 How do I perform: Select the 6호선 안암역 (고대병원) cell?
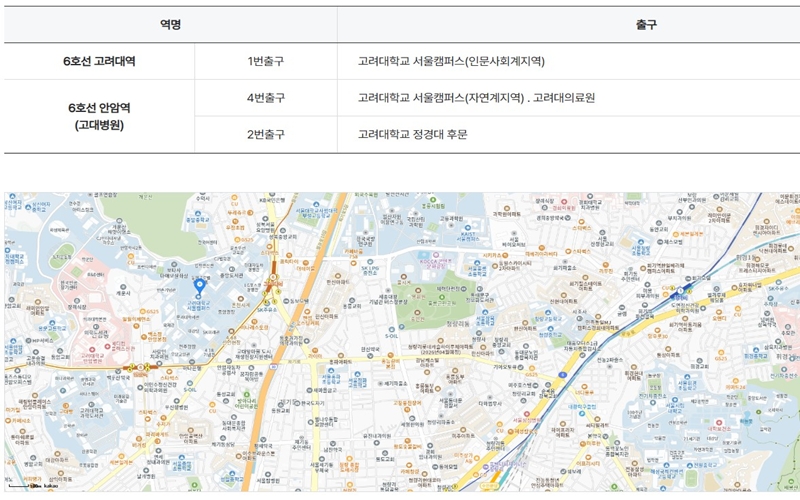coord(99,116)
